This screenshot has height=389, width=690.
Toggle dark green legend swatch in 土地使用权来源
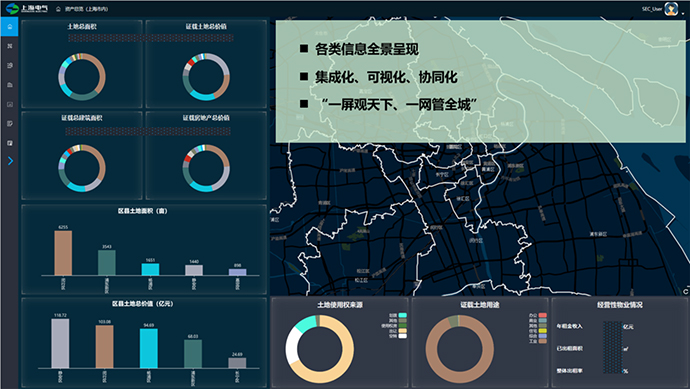tap(402, 326)
